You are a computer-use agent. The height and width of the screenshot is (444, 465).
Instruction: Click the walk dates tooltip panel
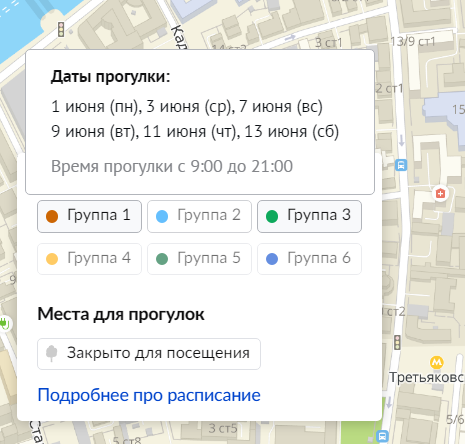(x=200, y=122)
